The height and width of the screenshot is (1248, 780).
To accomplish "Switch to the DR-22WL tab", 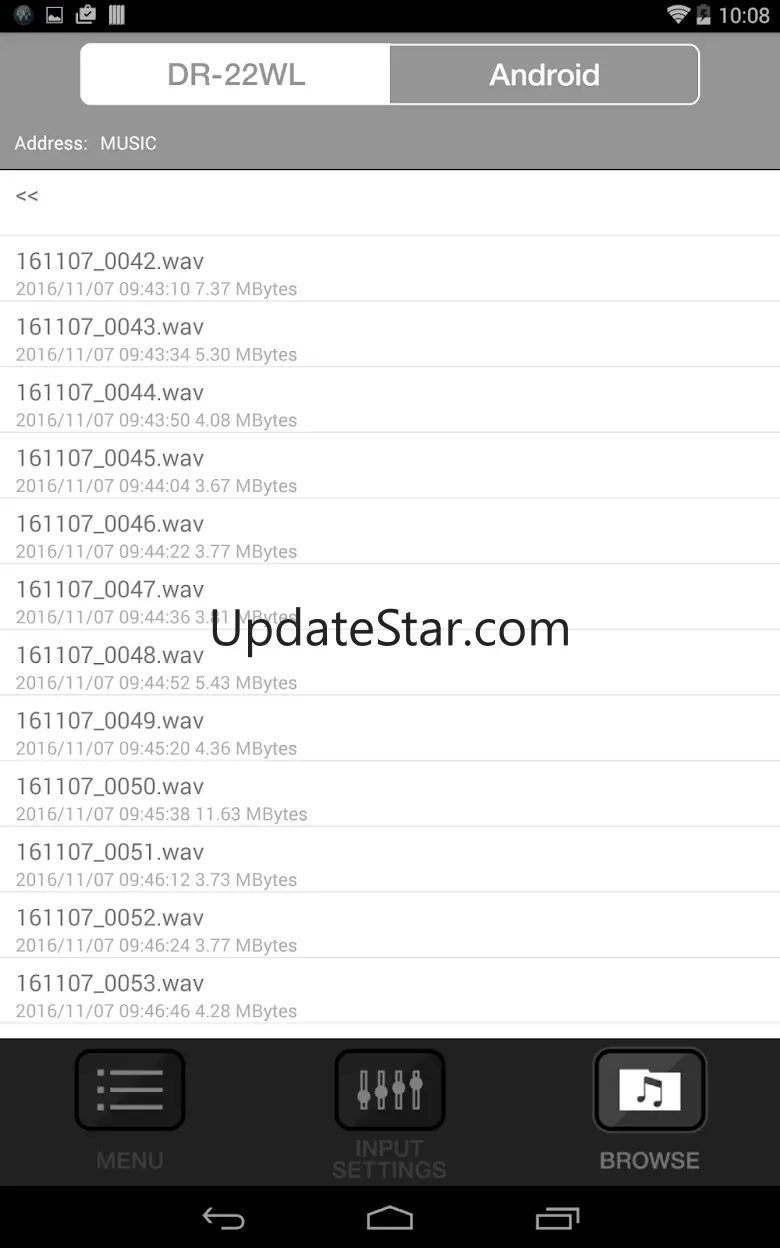I will click(235, 74).
